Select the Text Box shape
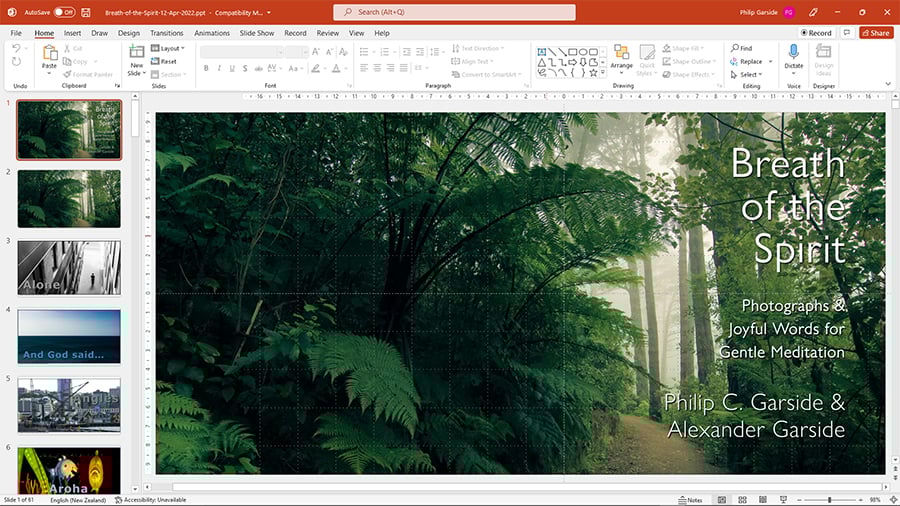The height and width of the screenshot is (506, 900). point(541,52)
